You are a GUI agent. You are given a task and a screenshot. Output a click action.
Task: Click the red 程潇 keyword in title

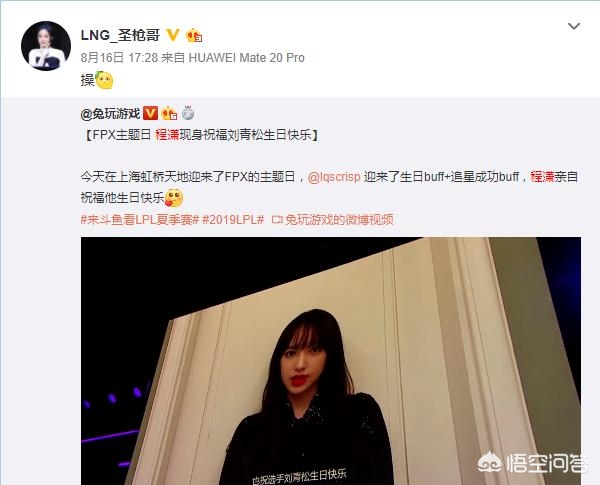tap(167, 135)
